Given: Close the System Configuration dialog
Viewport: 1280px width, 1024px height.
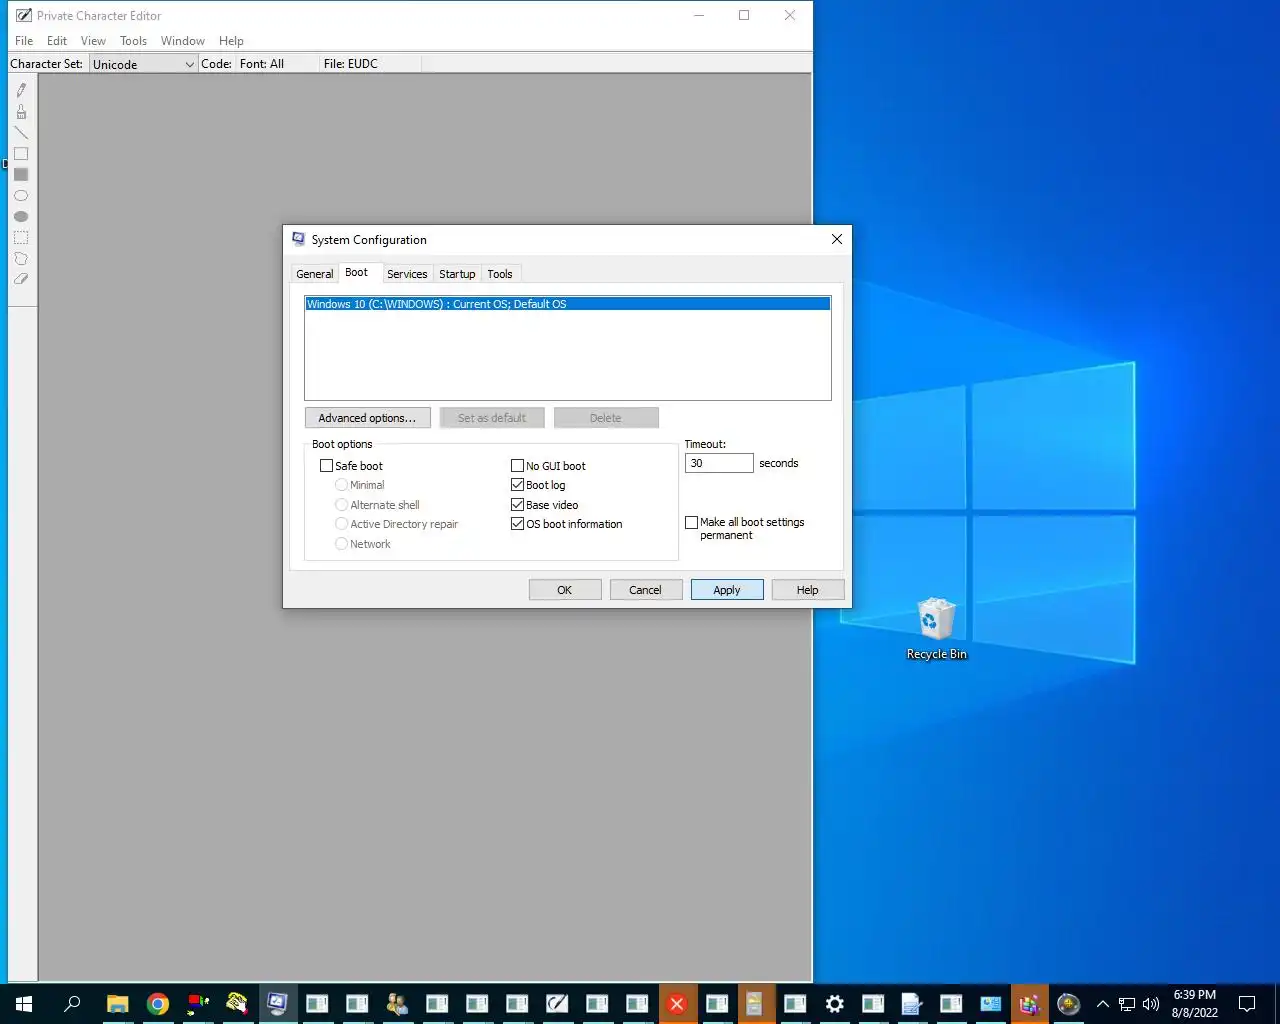Looking at the screenshot, I should pos(837,239).
